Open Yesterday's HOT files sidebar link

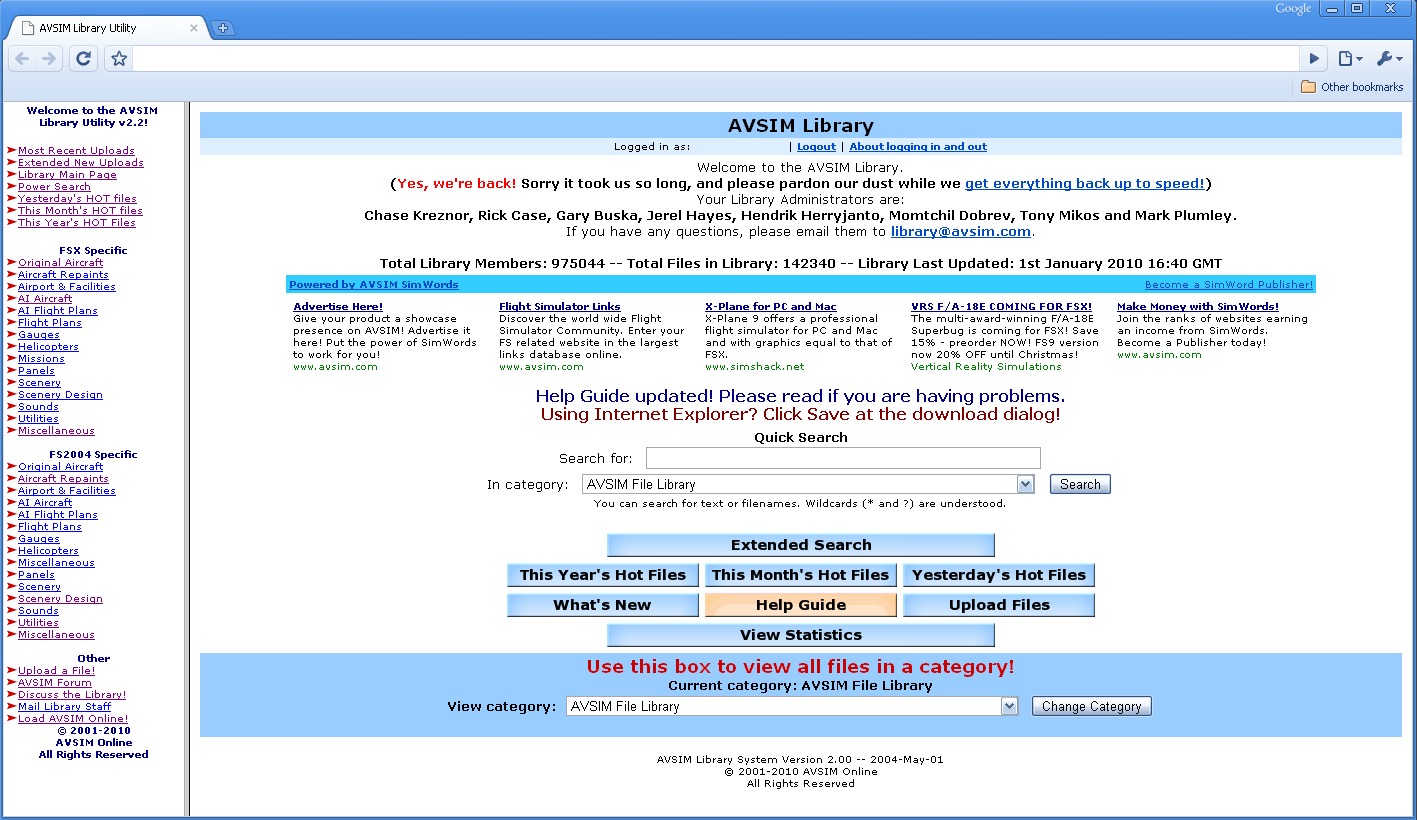pyautogui.click(x=77, y=199)
